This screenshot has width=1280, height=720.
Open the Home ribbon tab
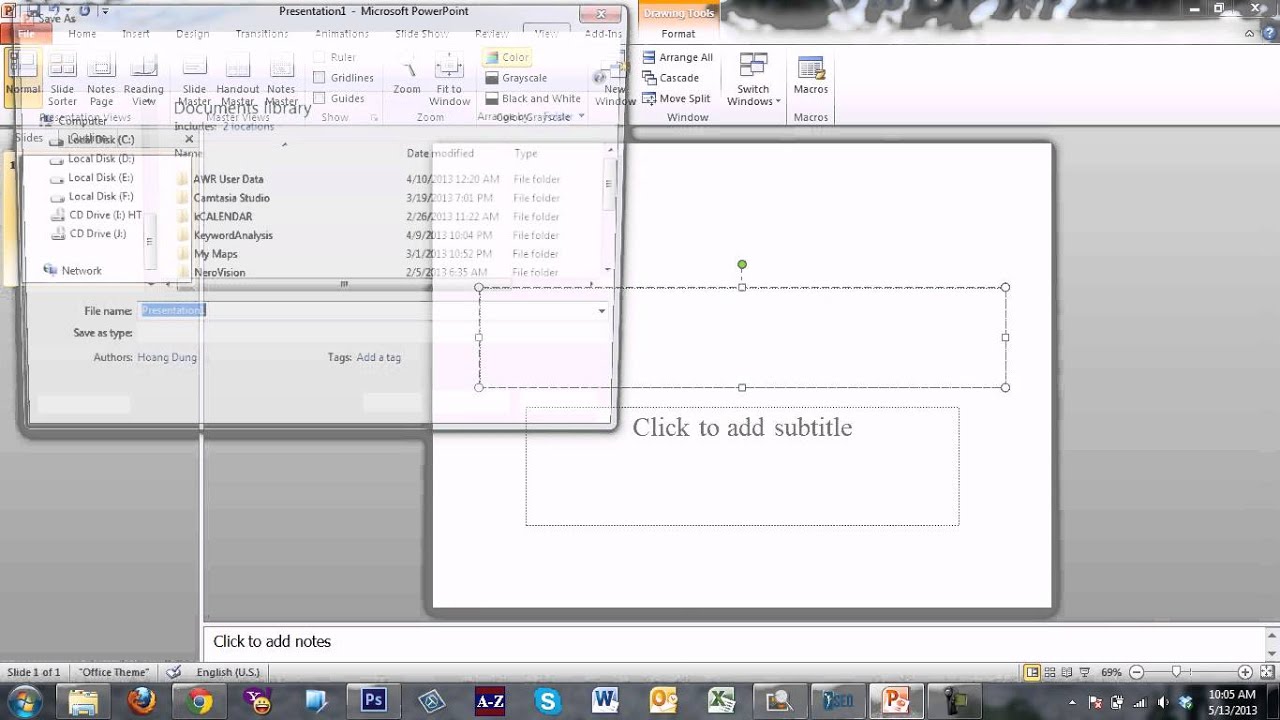point(82,34)
